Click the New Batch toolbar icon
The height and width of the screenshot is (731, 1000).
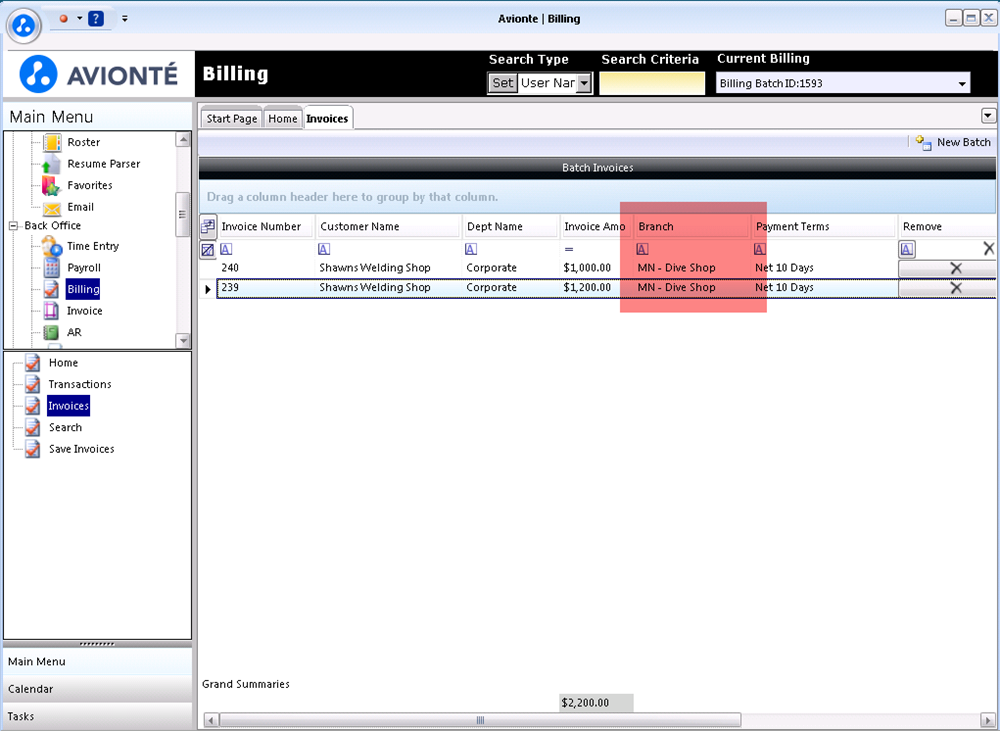pos(923,142)
